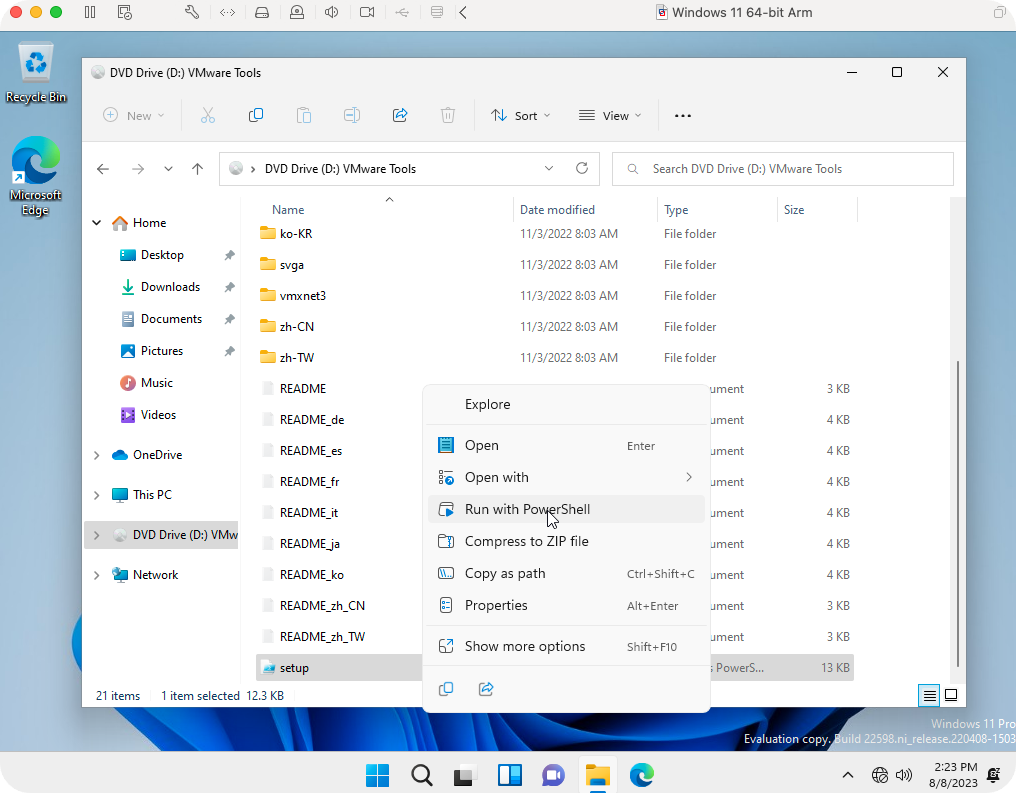Viewport: 1016px width, 793px height.
Task: Expand the This PC tree node
Action: point(97,496)
